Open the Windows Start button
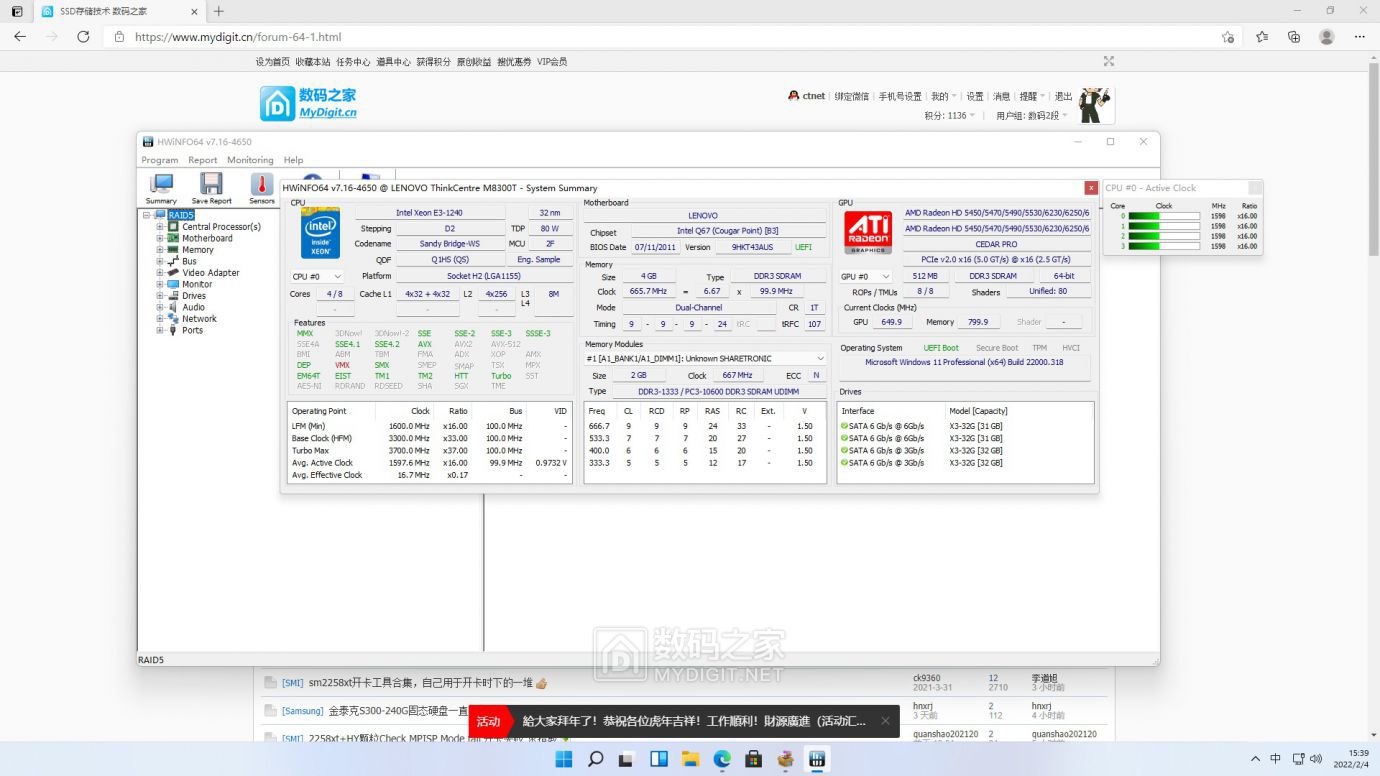Viewport: 1380px width, 776px height. (x=564, y=759)
